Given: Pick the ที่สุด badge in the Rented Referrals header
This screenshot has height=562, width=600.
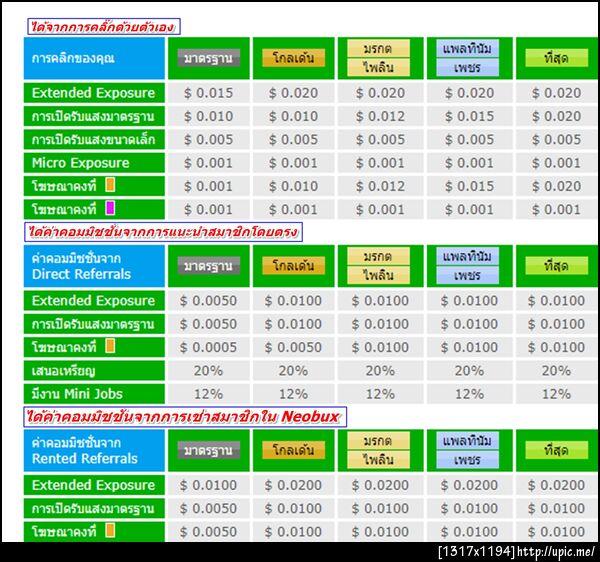Looking at the screenshot, I should (x=557, y=450).
